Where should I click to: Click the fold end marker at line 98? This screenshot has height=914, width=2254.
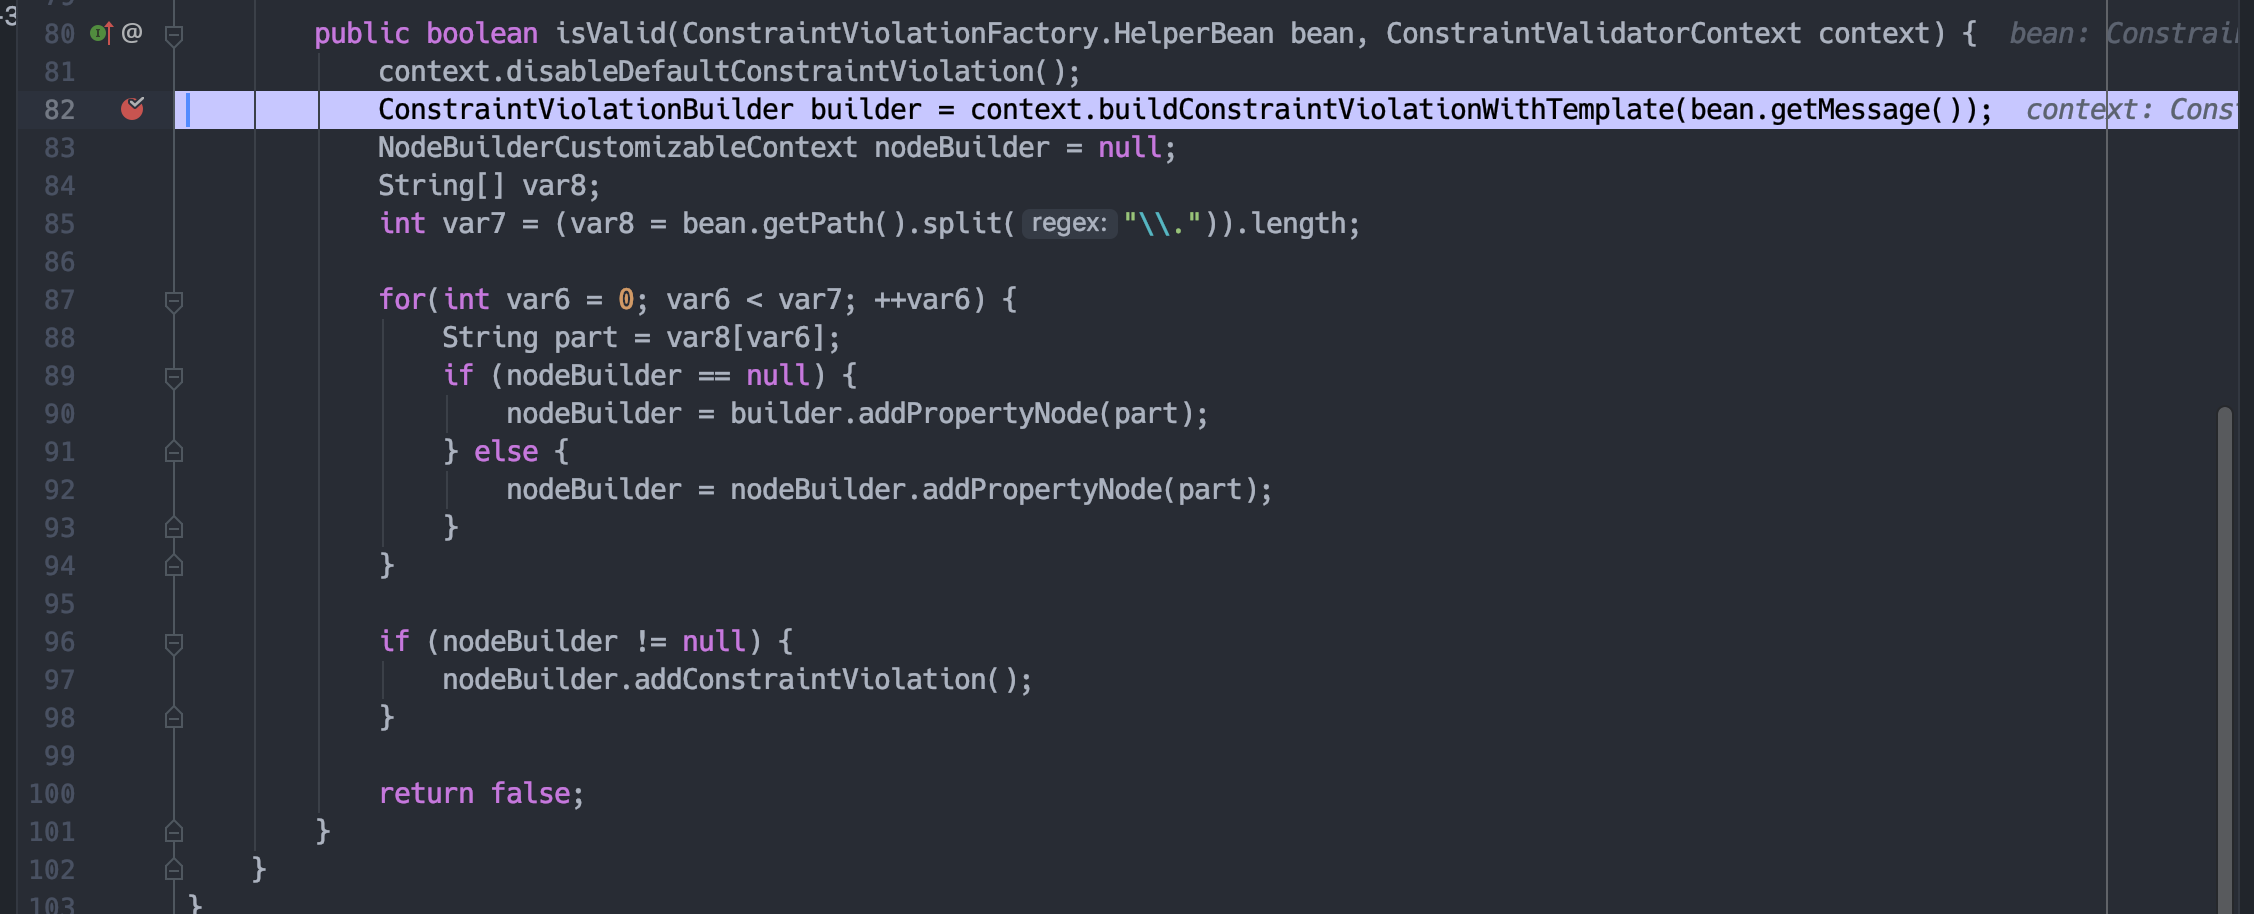174,717
